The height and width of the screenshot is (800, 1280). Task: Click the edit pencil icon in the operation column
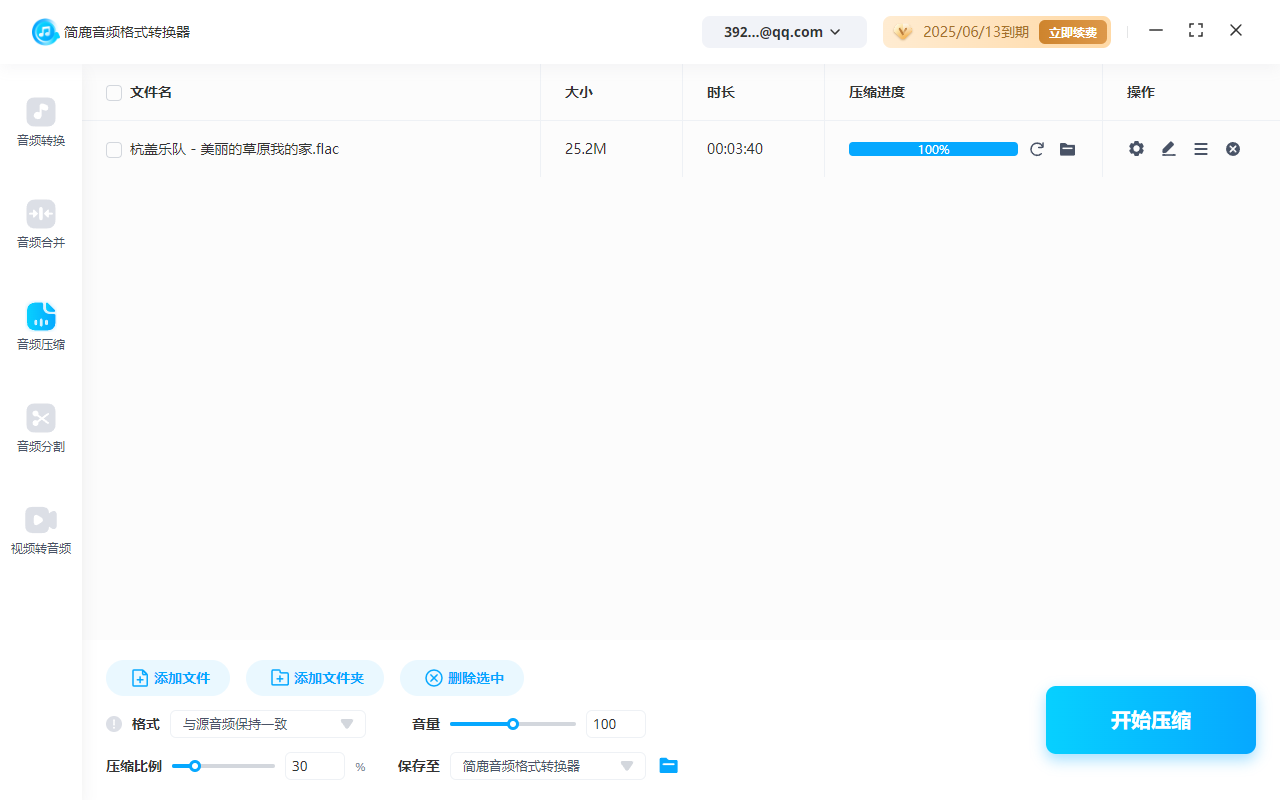1168,148
